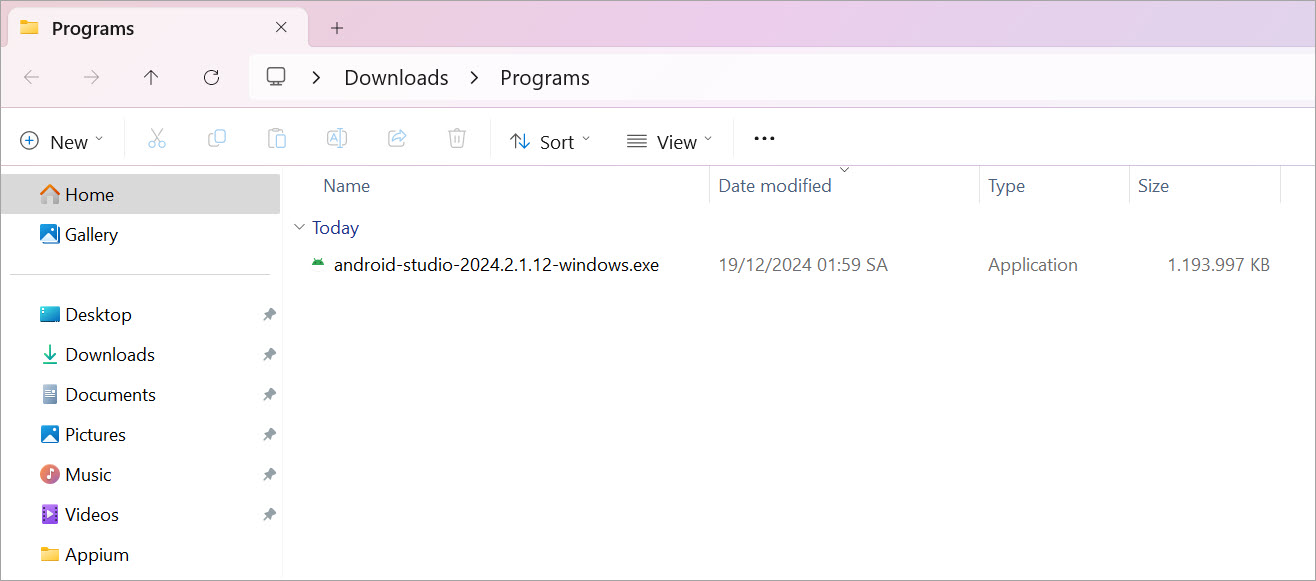This screenshot has height=581, width=1316.
Task: Click the Share icon in toolbar
Action: [397, 139]
